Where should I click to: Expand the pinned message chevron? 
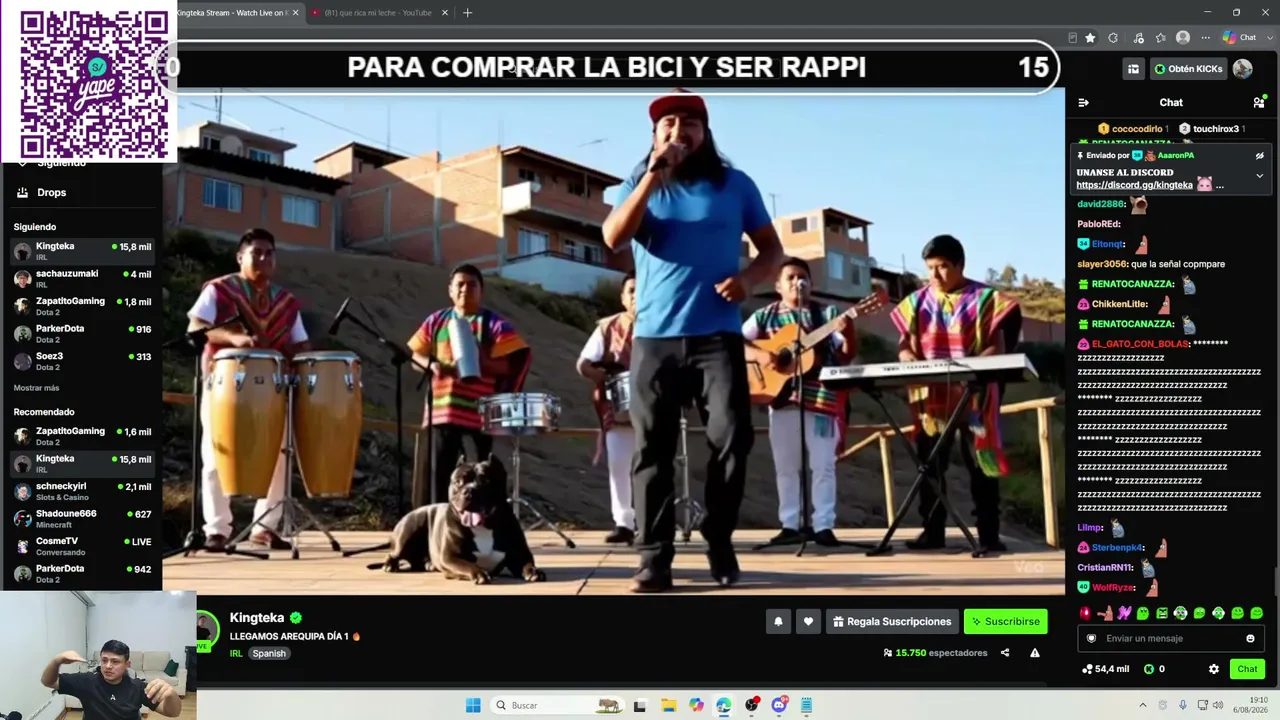[x=1260, y=176]
